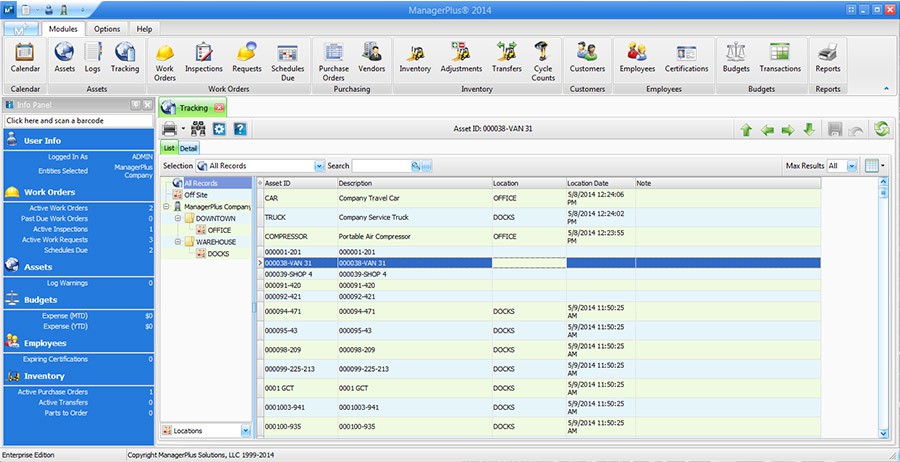Click the Active Work Orders link
This screenshot has width=900, height=462.
59,208
